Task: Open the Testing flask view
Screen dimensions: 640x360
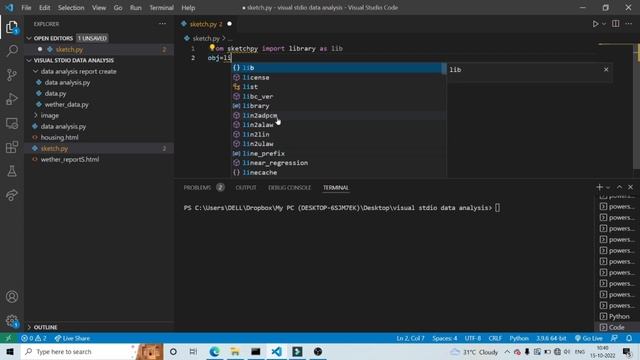Action: pyautogui.click(x=12, y=171)
